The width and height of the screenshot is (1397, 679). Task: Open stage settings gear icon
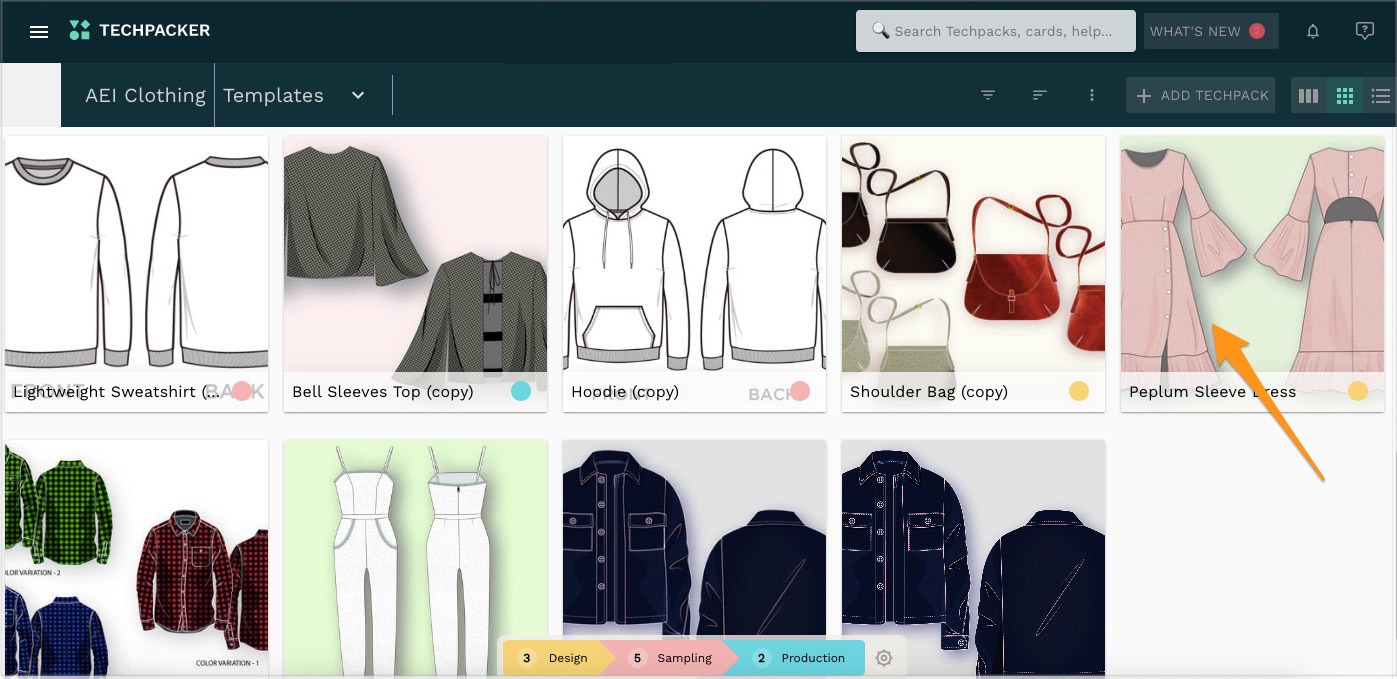(x=883, y=658)
